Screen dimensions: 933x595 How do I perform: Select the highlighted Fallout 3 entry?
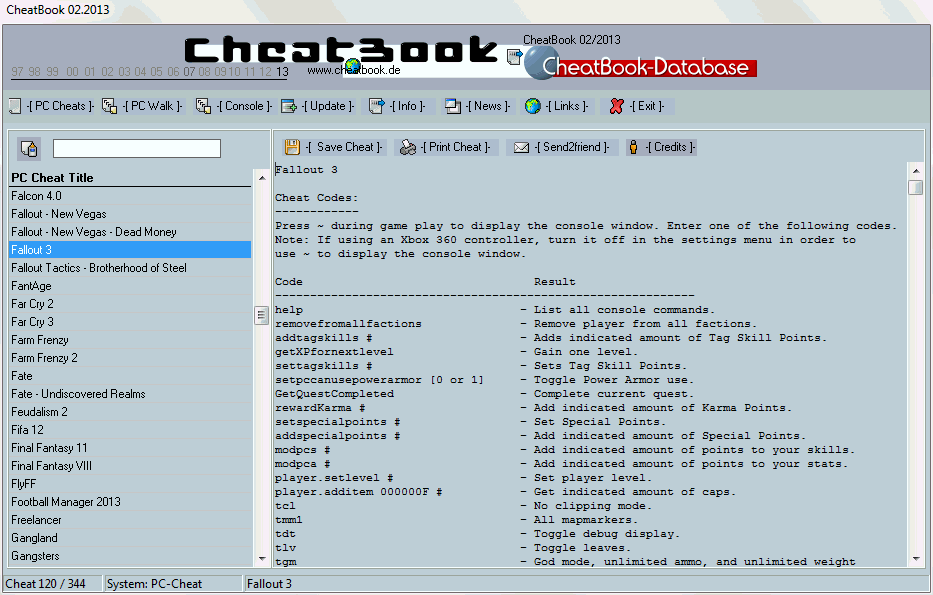[x=131, y=250]
